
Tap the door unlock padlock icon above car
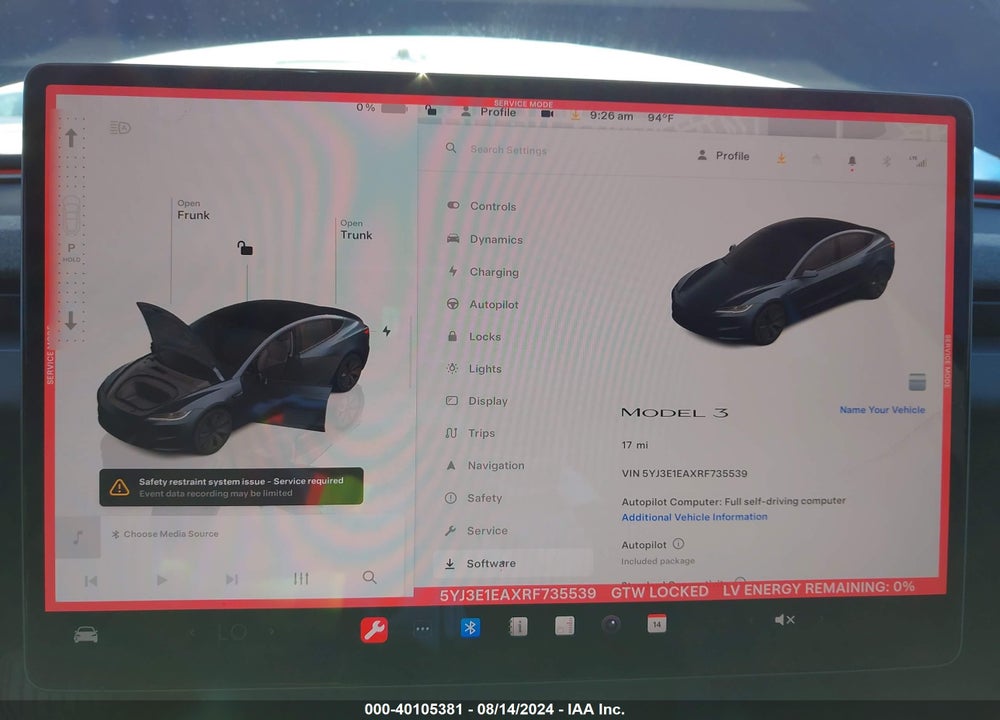click(x=245, y=247)
